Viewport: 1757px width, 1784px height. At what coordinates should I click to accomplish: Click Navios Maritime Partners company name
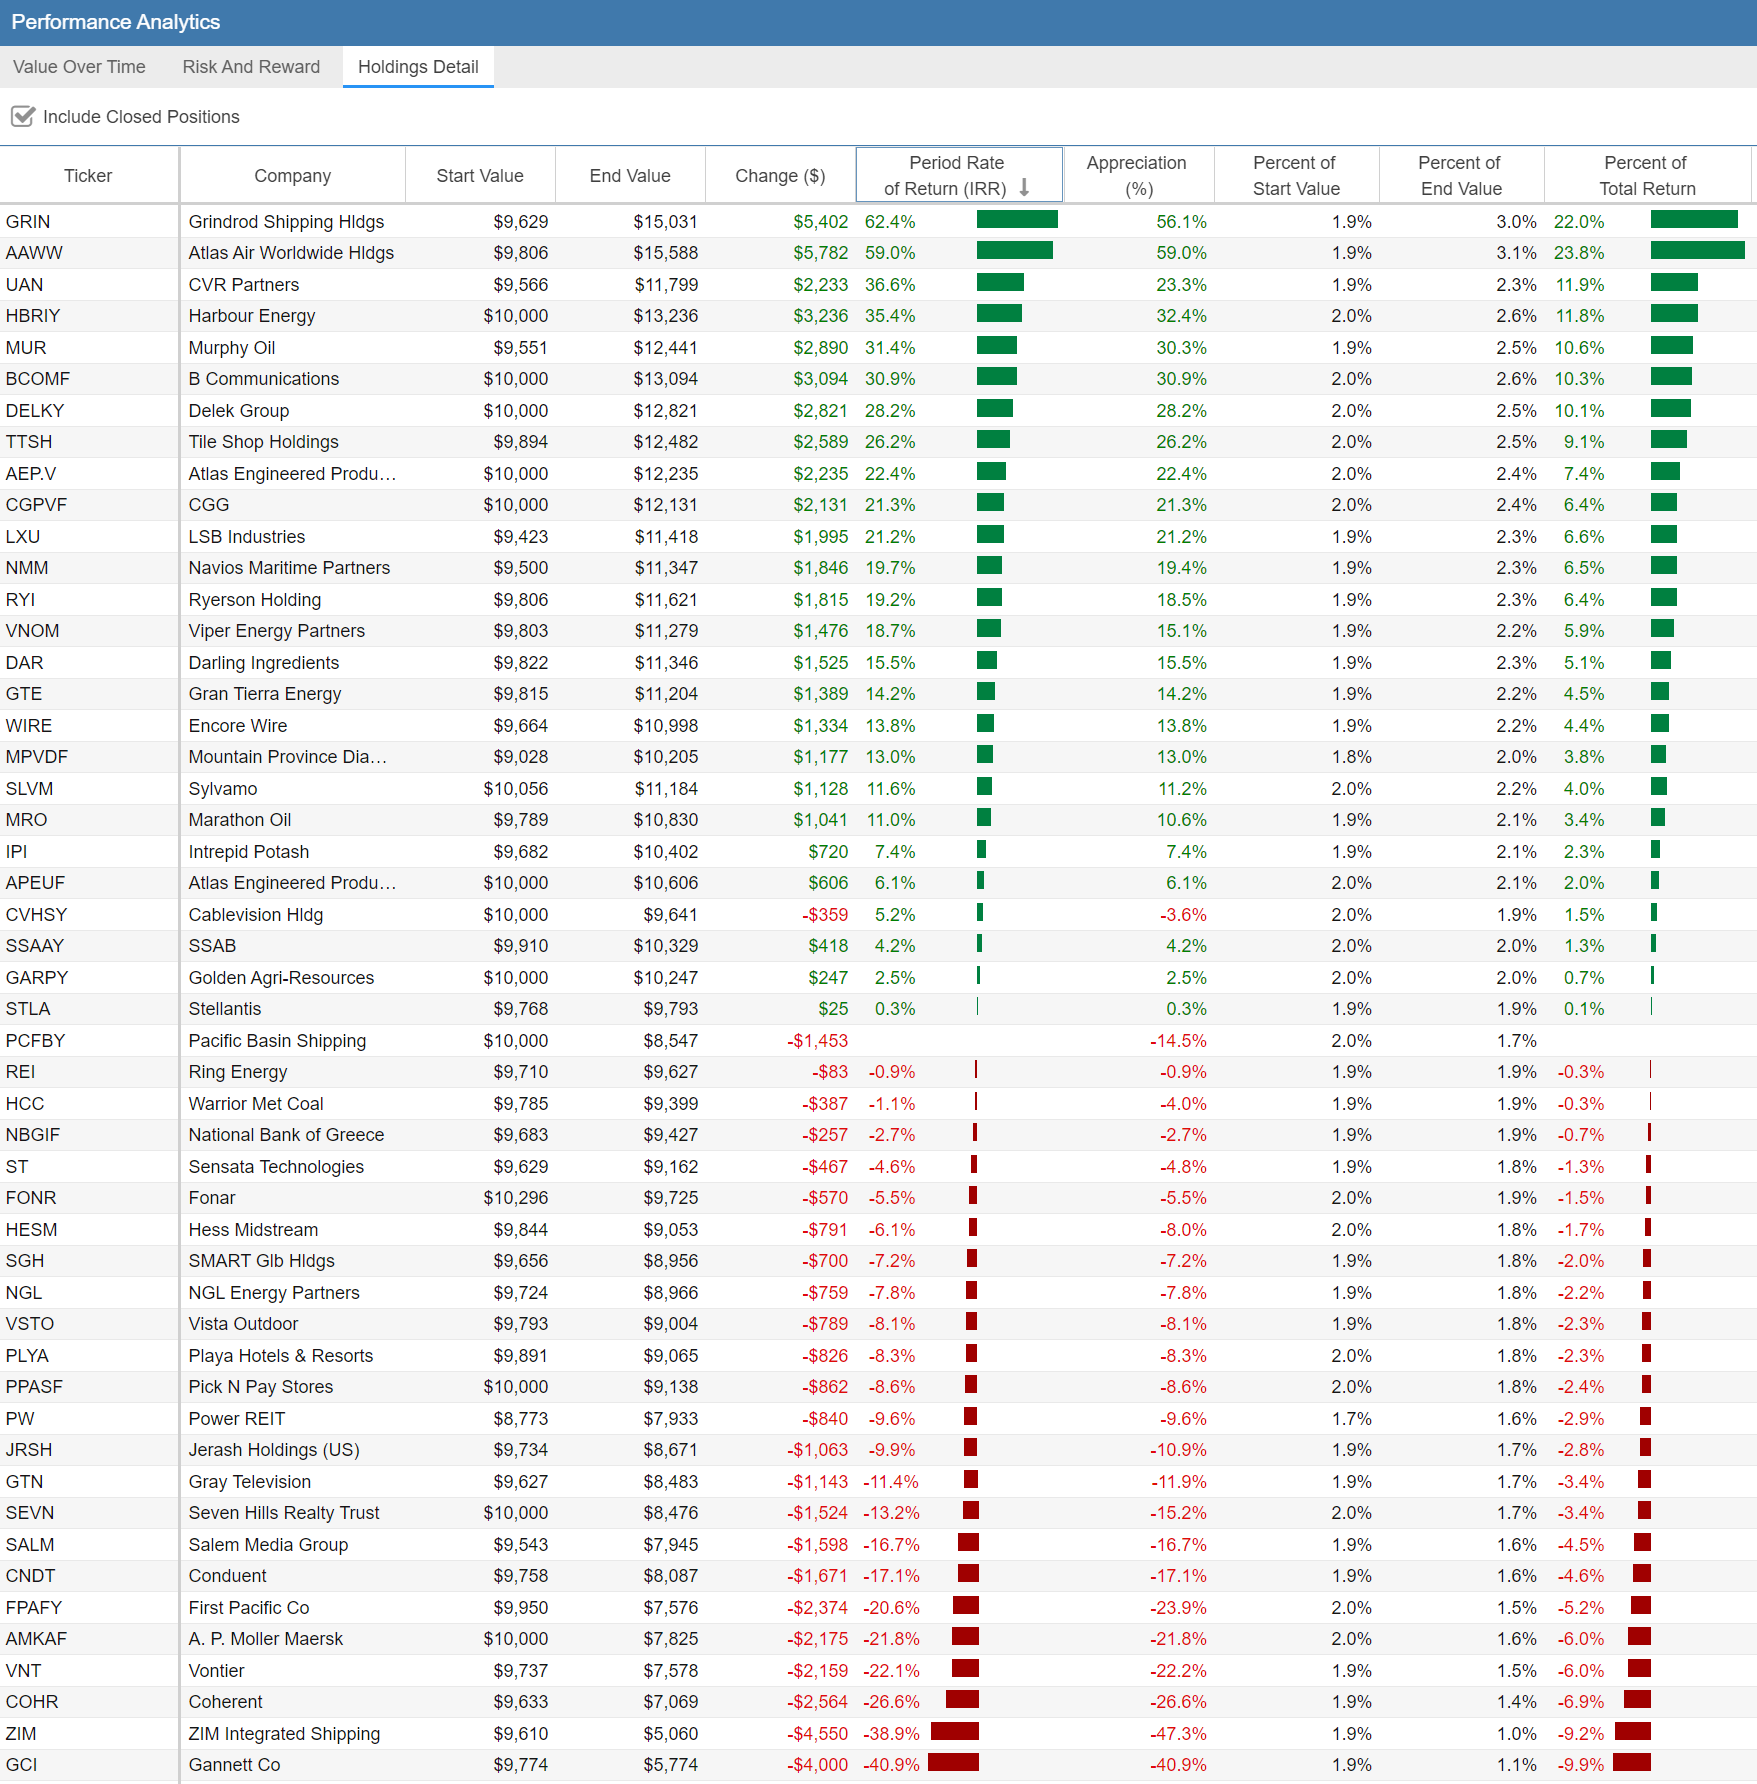click(x=290, y=568)
